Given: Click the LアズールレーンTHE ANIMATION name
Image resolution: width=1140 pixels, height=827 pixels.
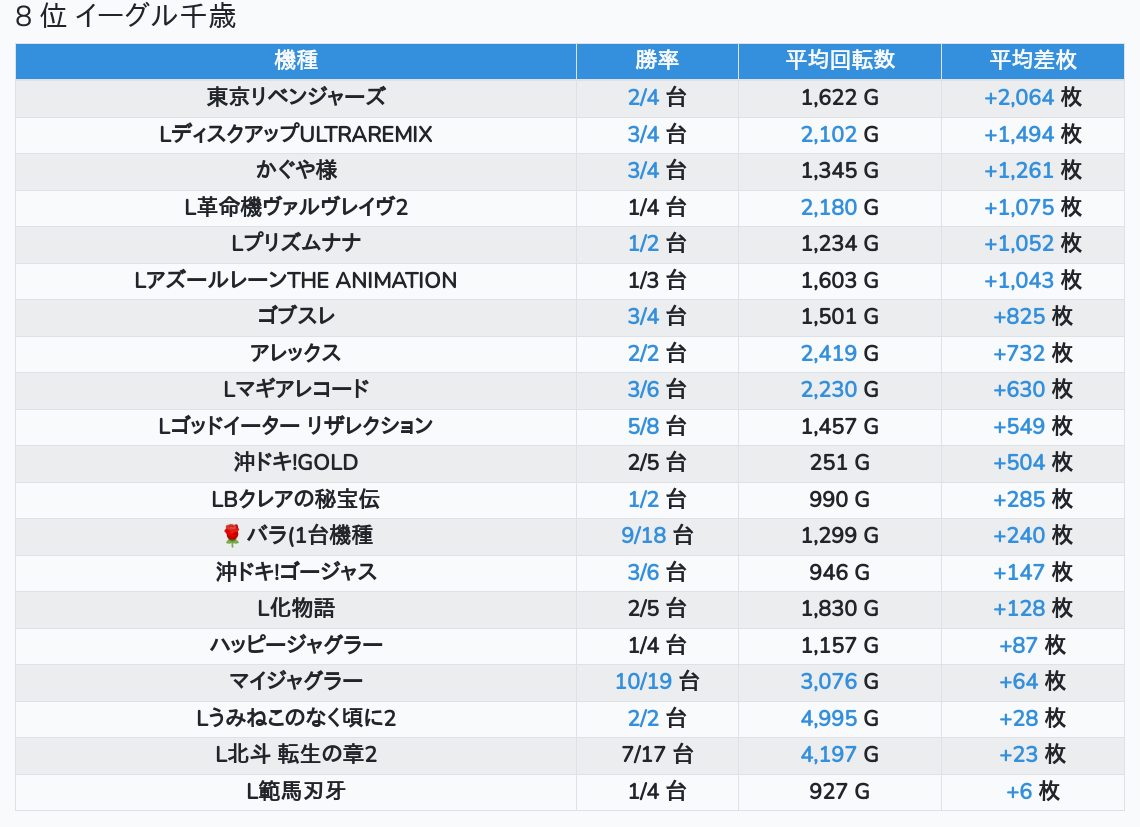Looking at the screenshot, I should click(296, 280).
